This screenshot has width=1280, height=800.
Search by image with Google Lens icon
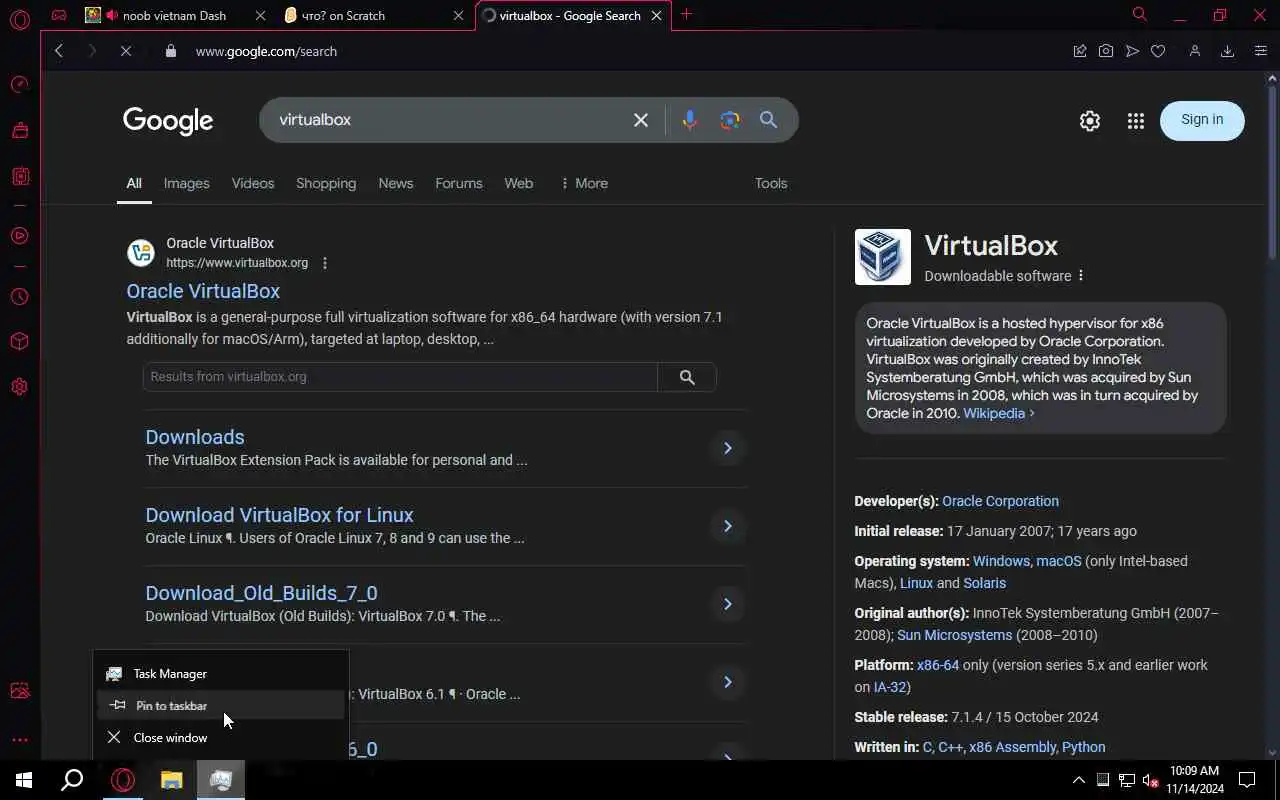[730, 120]
